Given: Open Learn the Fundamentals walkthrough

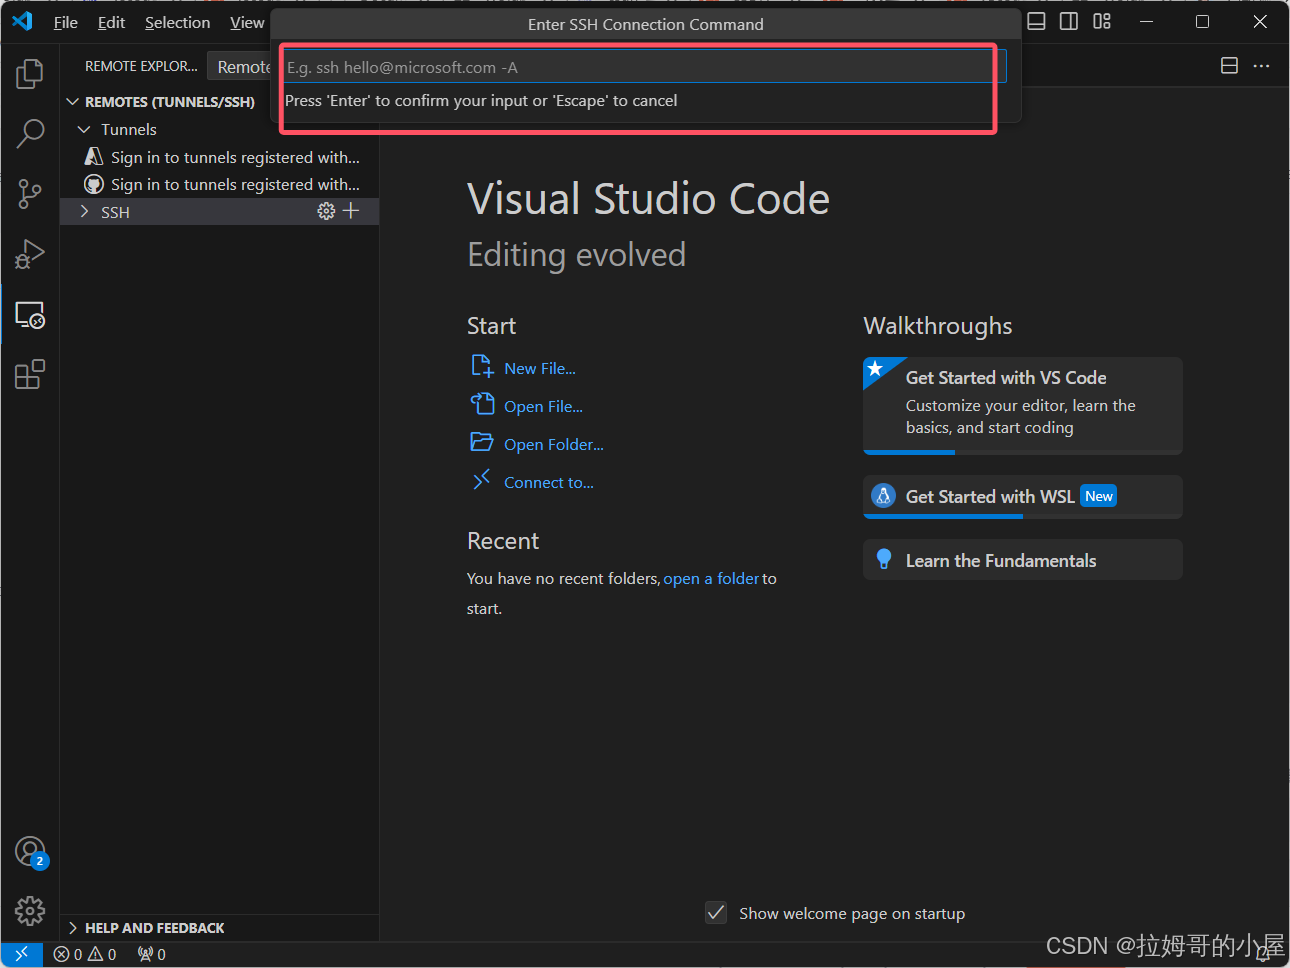Looking at the screenshot, I should pos(1022,560).
